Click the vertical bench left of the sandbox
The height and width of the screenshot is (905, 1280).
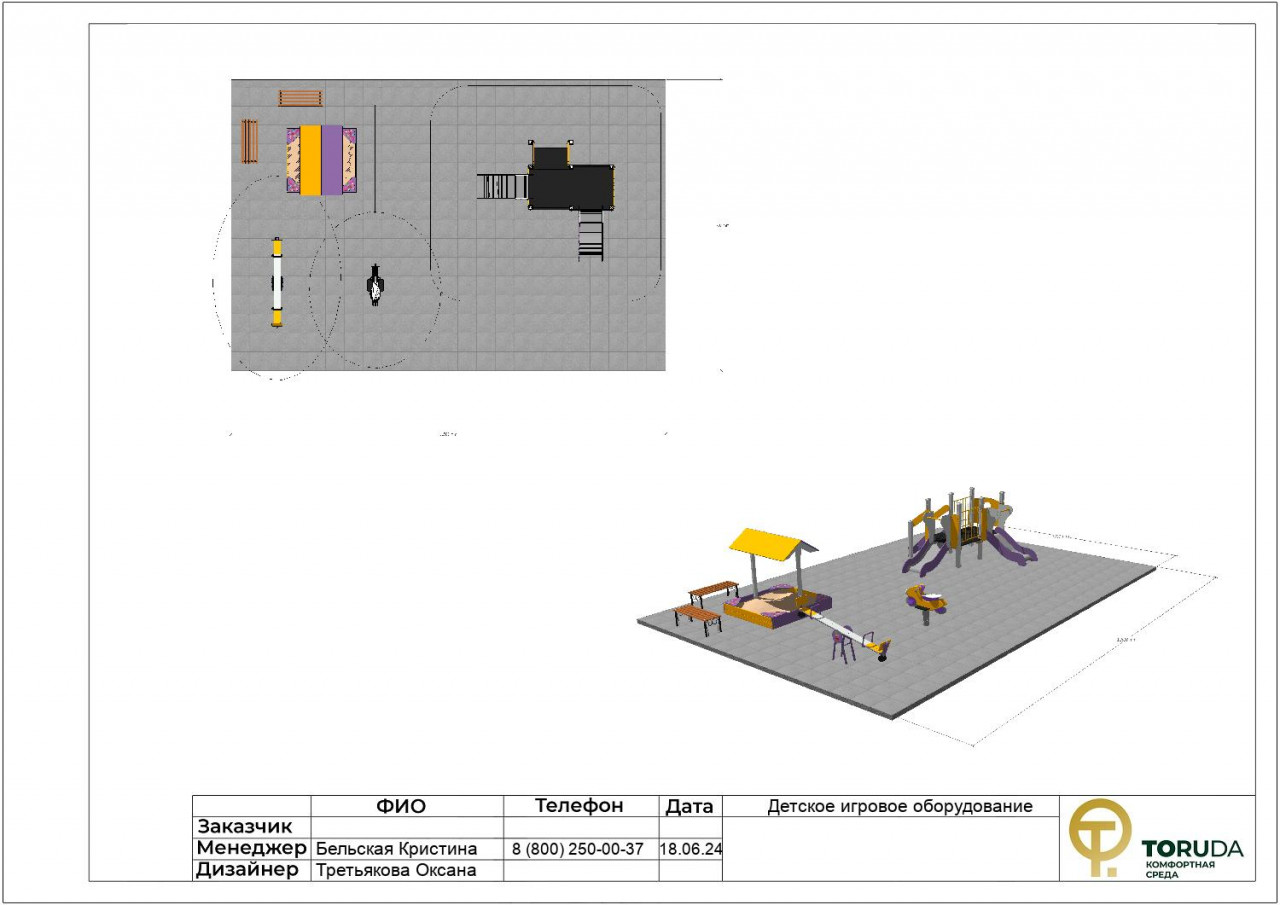point(249,141)
